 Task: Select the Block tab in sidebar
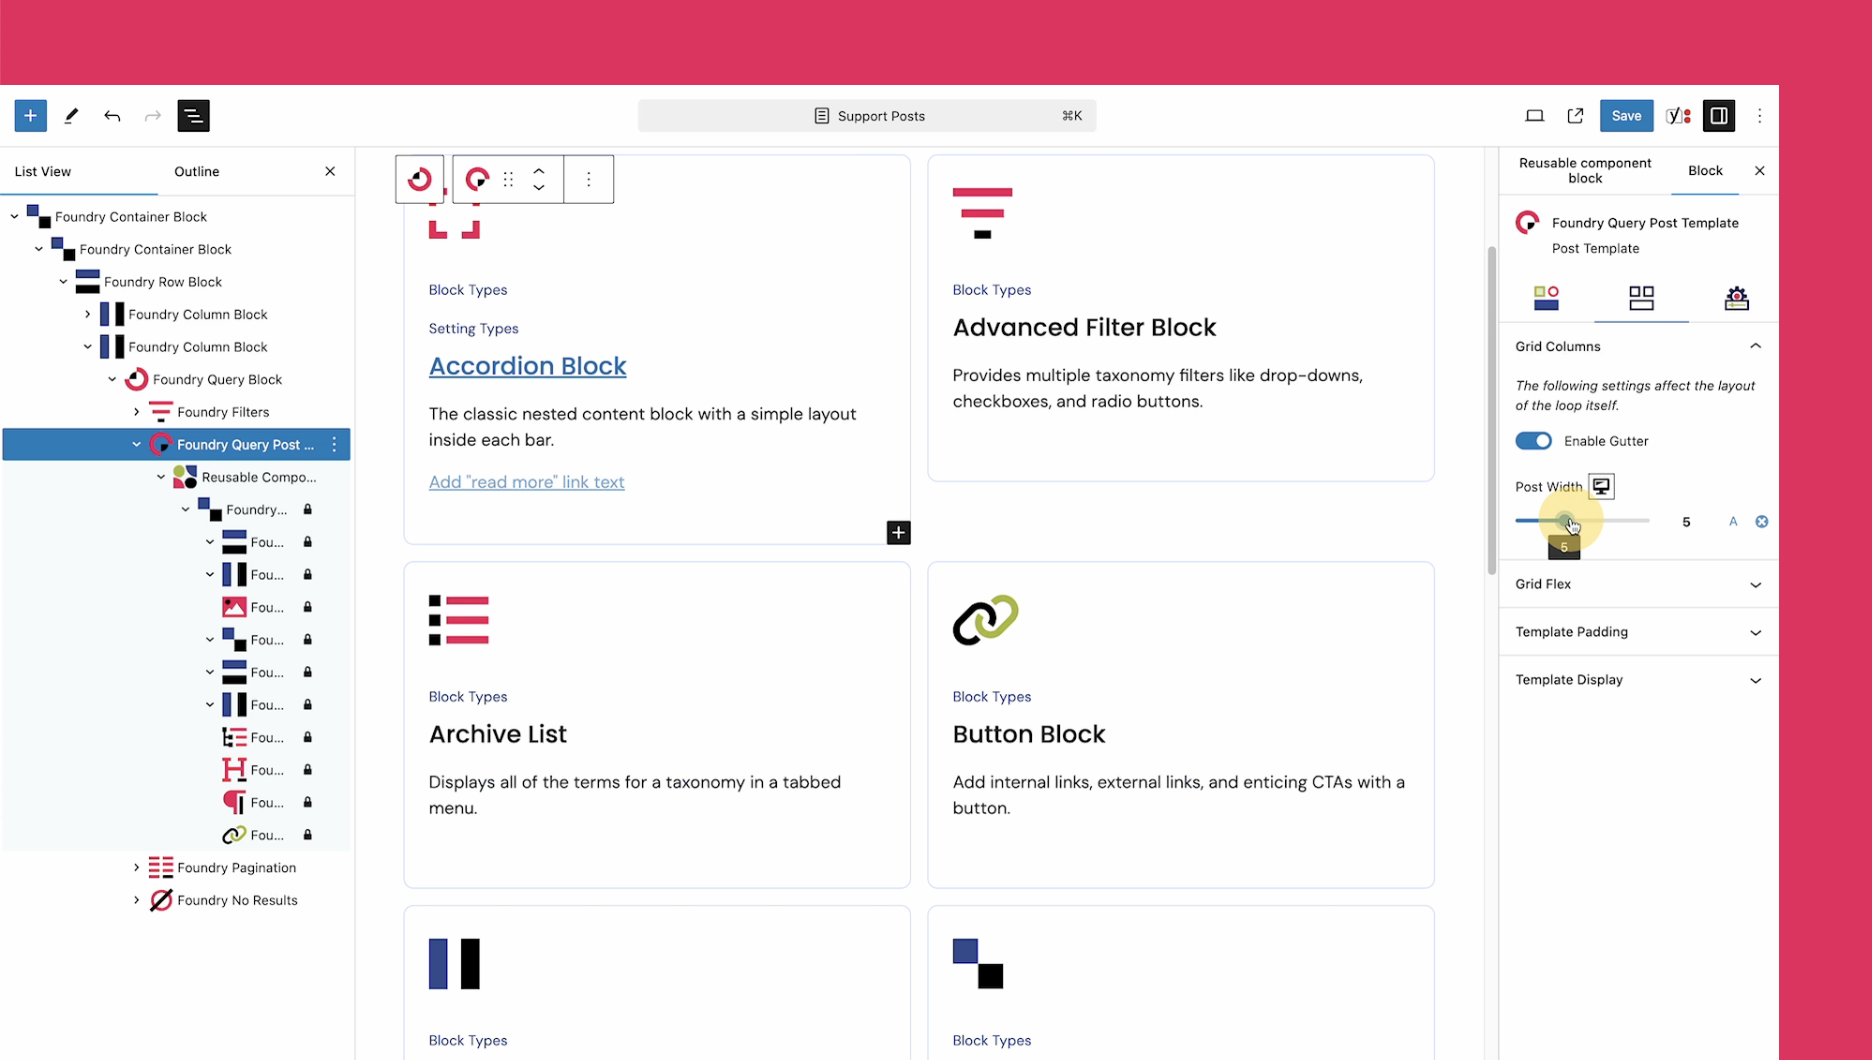pos(1705,171)
